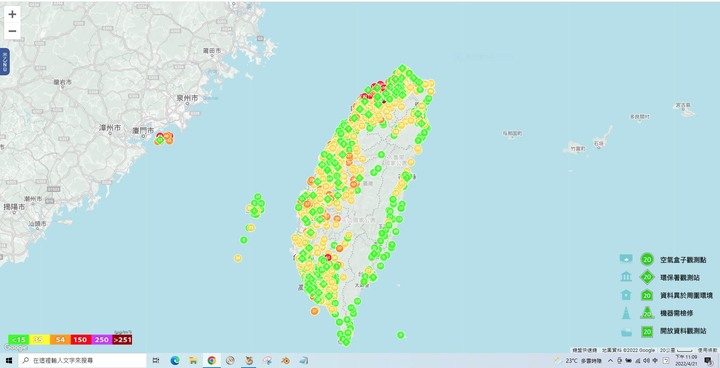This screenshot has width=720, height=368.
Task: Open the weather widget showing 23°C
Action: (579, 361)
